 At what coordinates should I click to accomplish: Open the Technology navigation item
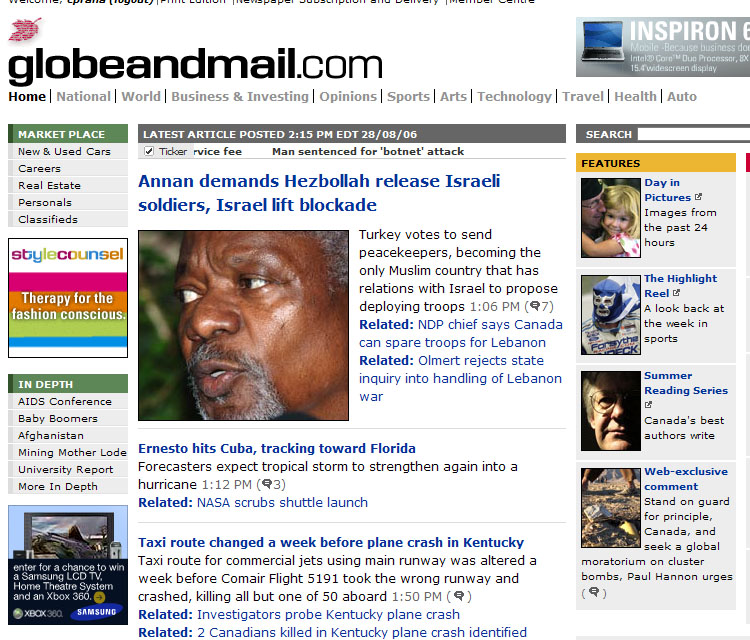pos(515,97)
